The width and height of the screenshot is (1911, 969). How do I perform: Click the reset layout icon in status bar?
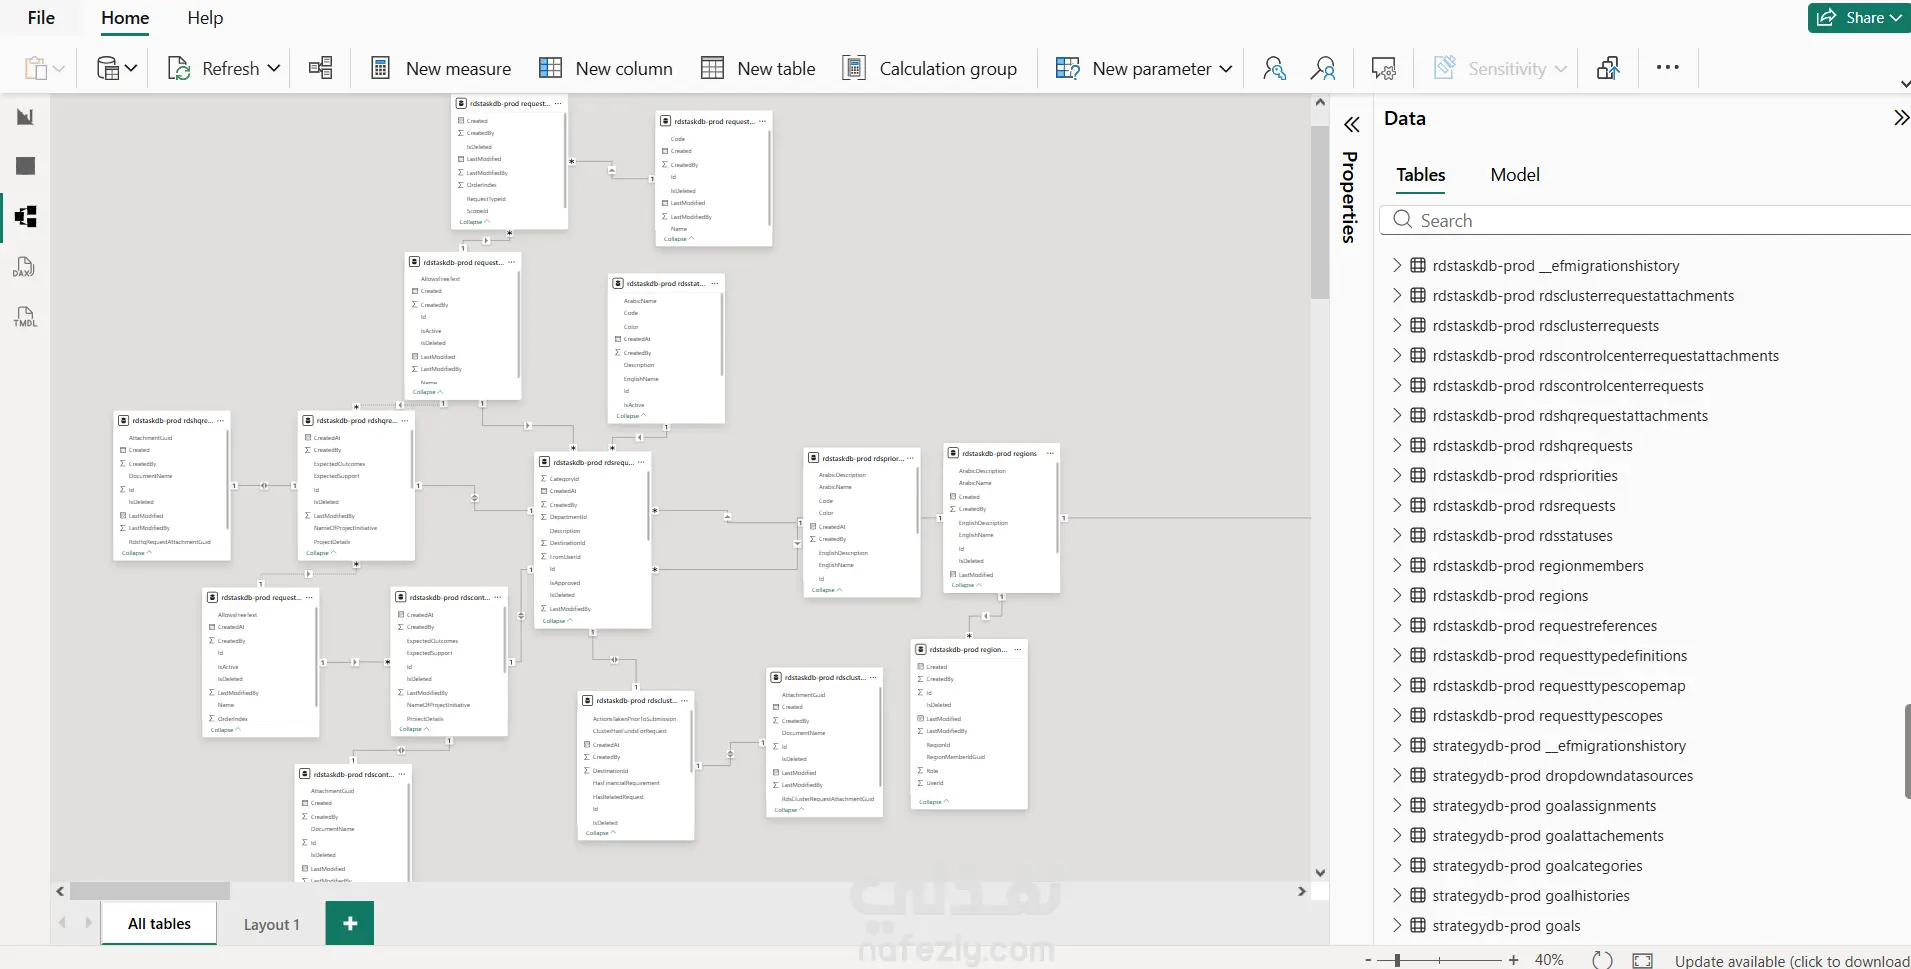(1602, 960)
